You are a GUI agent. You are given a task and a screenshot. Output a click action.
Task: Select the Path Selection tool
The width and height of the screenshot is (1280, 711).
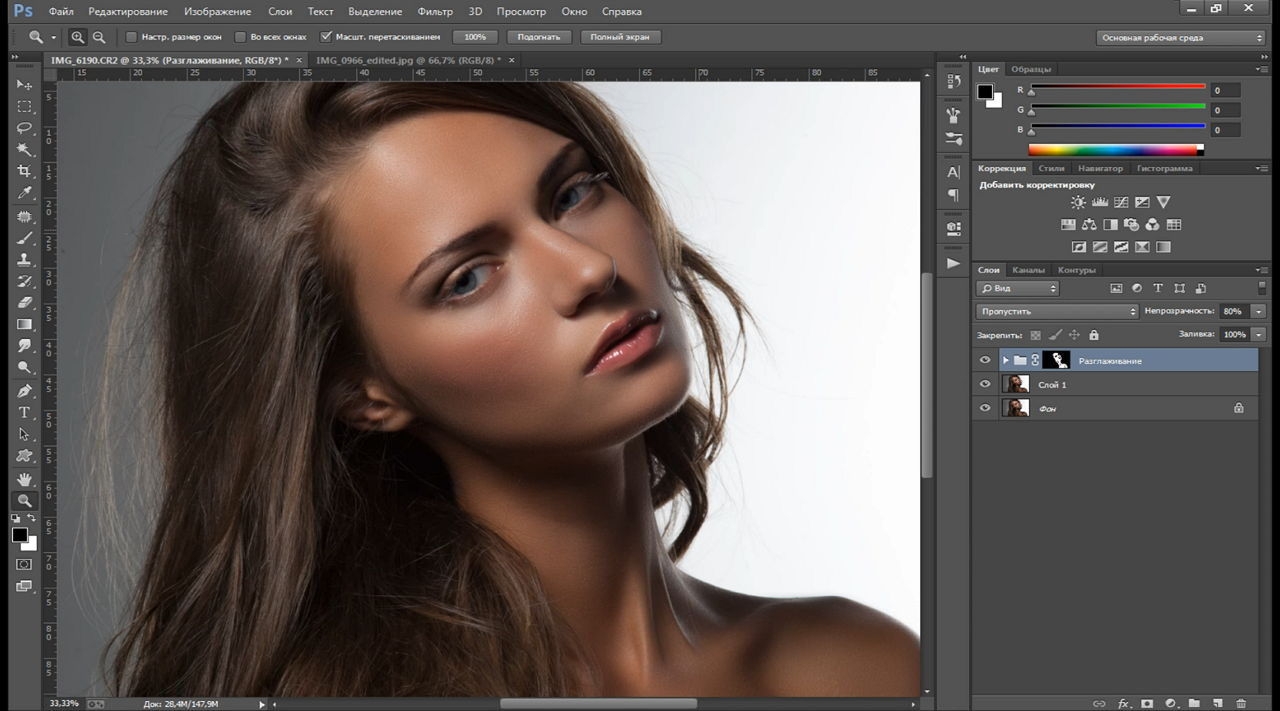[25, 434]
